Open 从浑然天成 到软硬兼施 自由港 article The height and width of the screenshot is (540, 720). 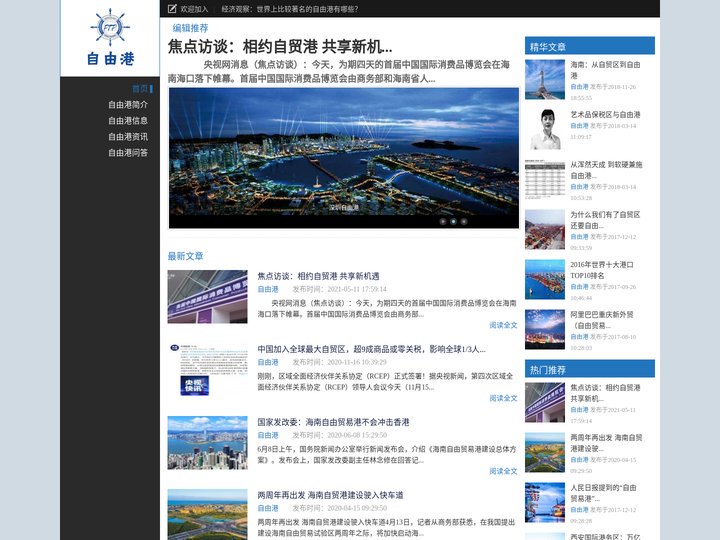(x=606, y=170)
